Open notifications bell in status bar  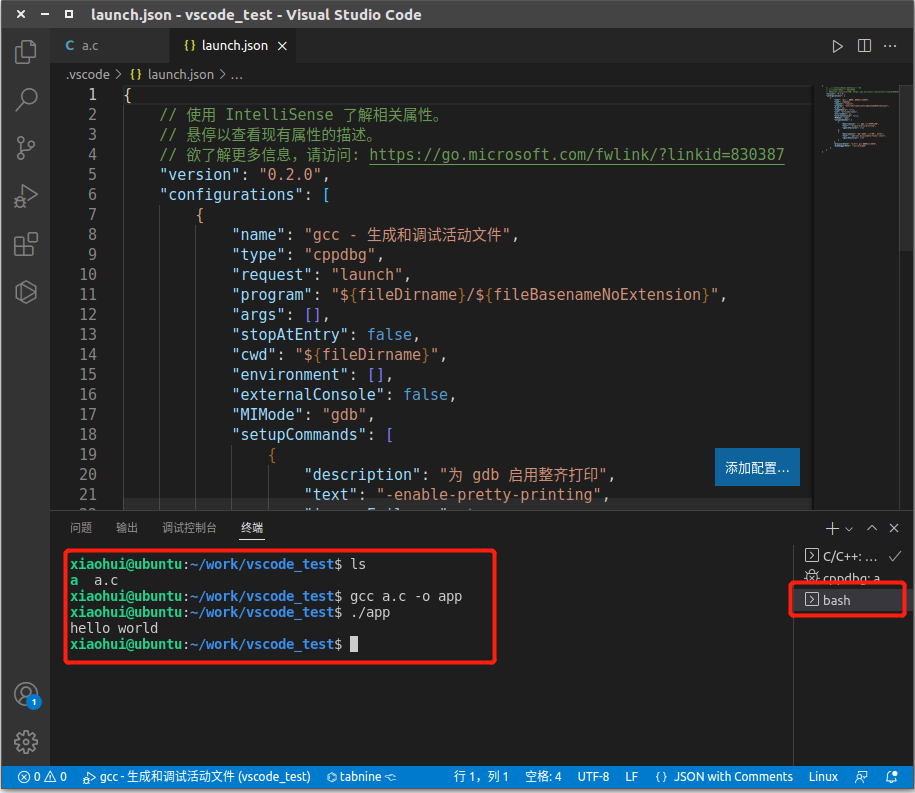pos(892,777)
